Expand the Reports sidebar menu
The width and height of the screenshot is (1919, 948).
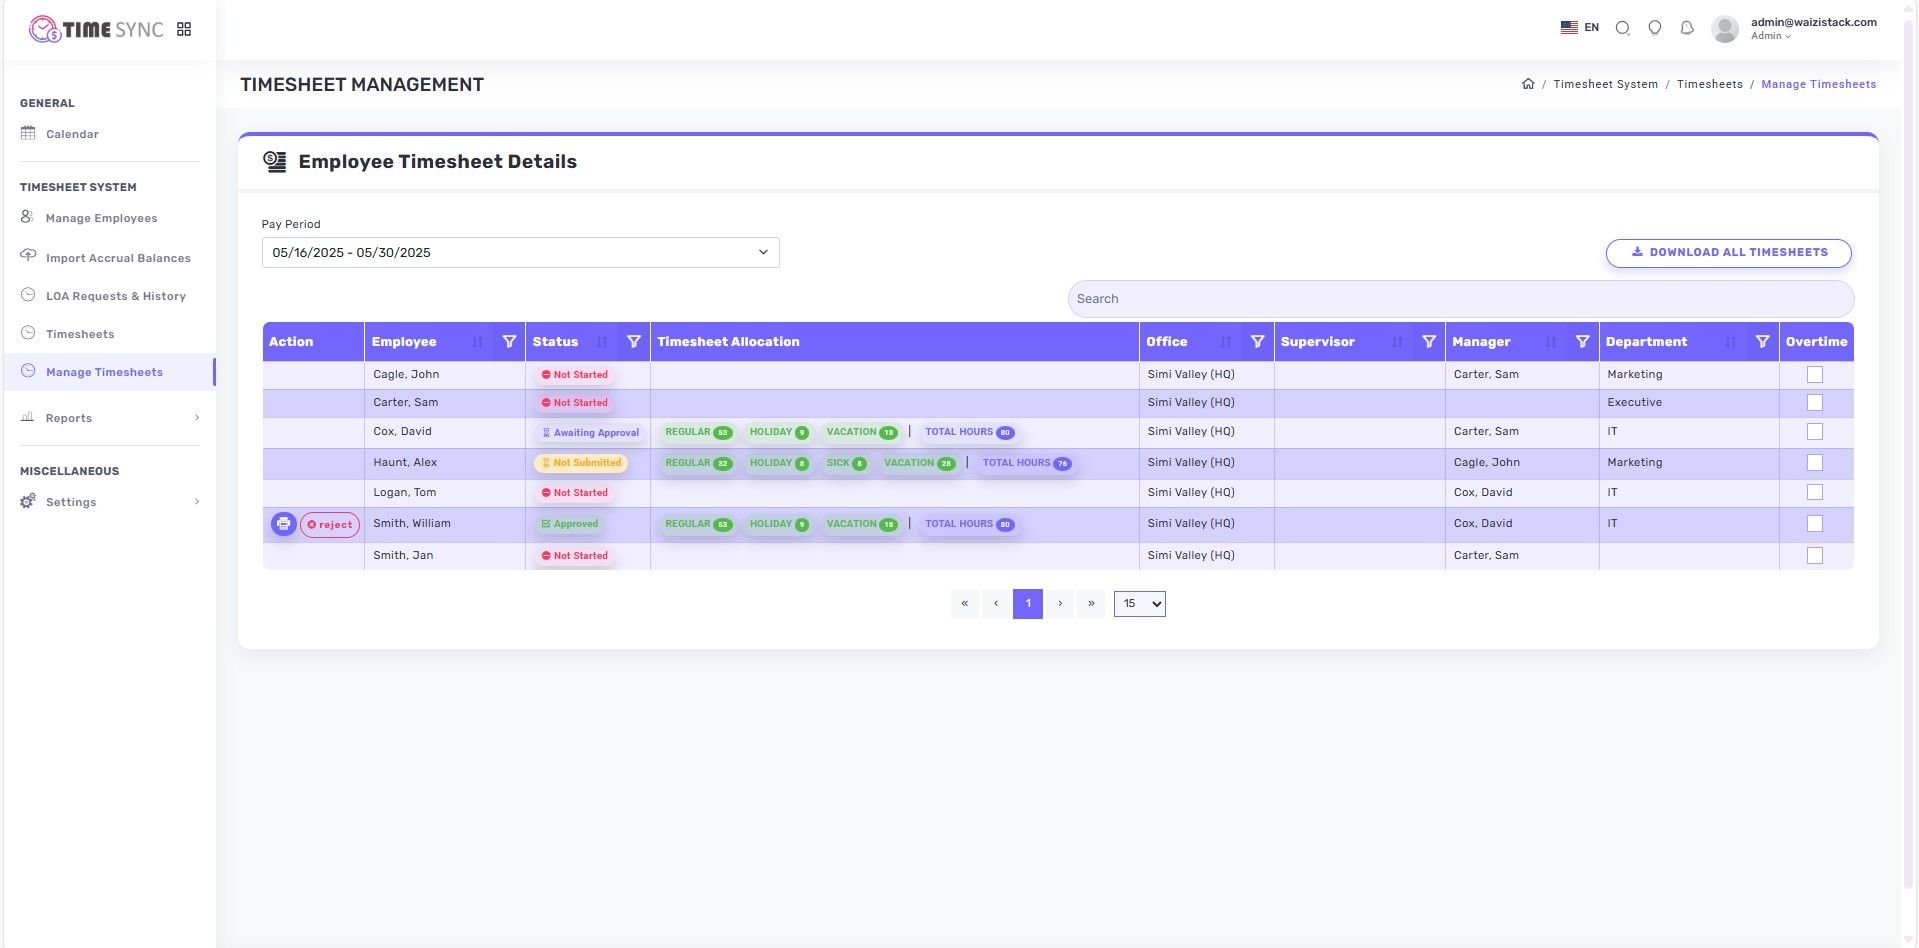tap(110, 418)
